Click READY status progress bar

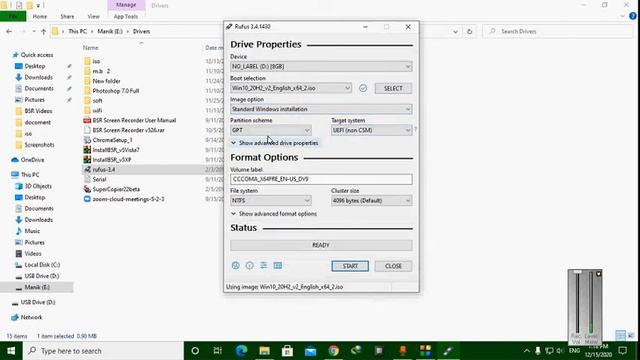tap(321, 245)
